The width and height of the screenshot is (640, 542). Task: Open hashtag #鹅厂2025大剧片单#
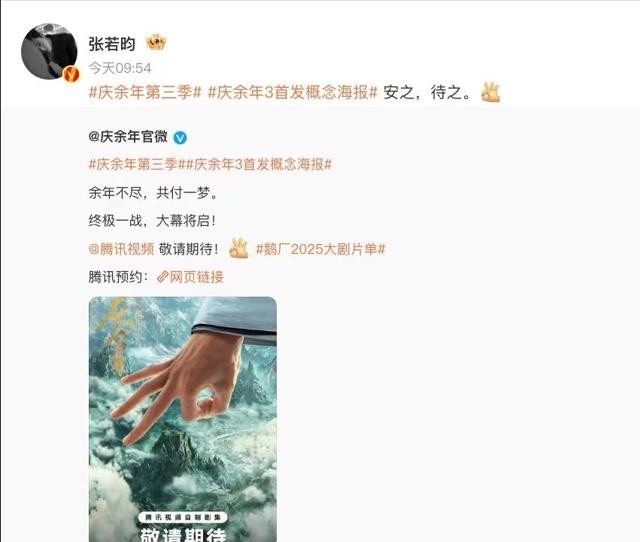click(320, 249)
